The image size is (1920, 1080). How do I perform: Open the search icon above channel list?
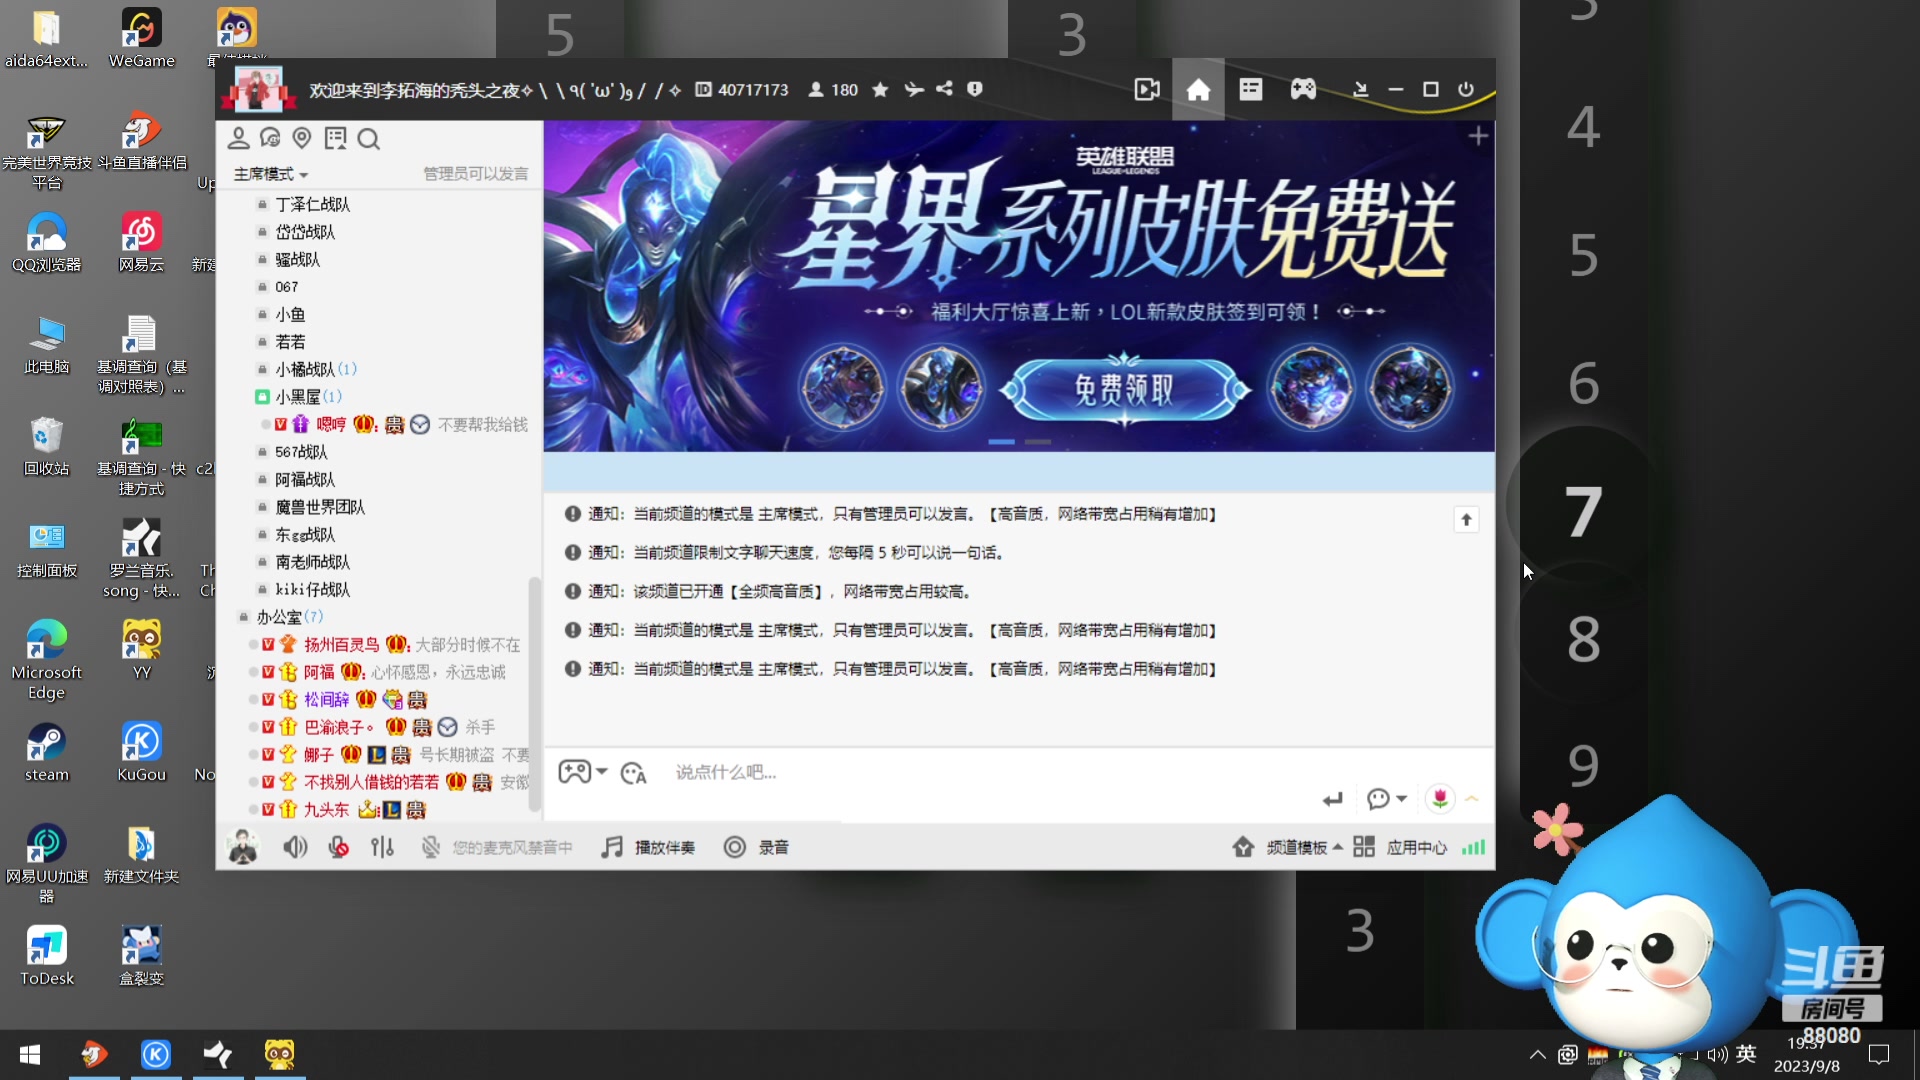[369, 139]
